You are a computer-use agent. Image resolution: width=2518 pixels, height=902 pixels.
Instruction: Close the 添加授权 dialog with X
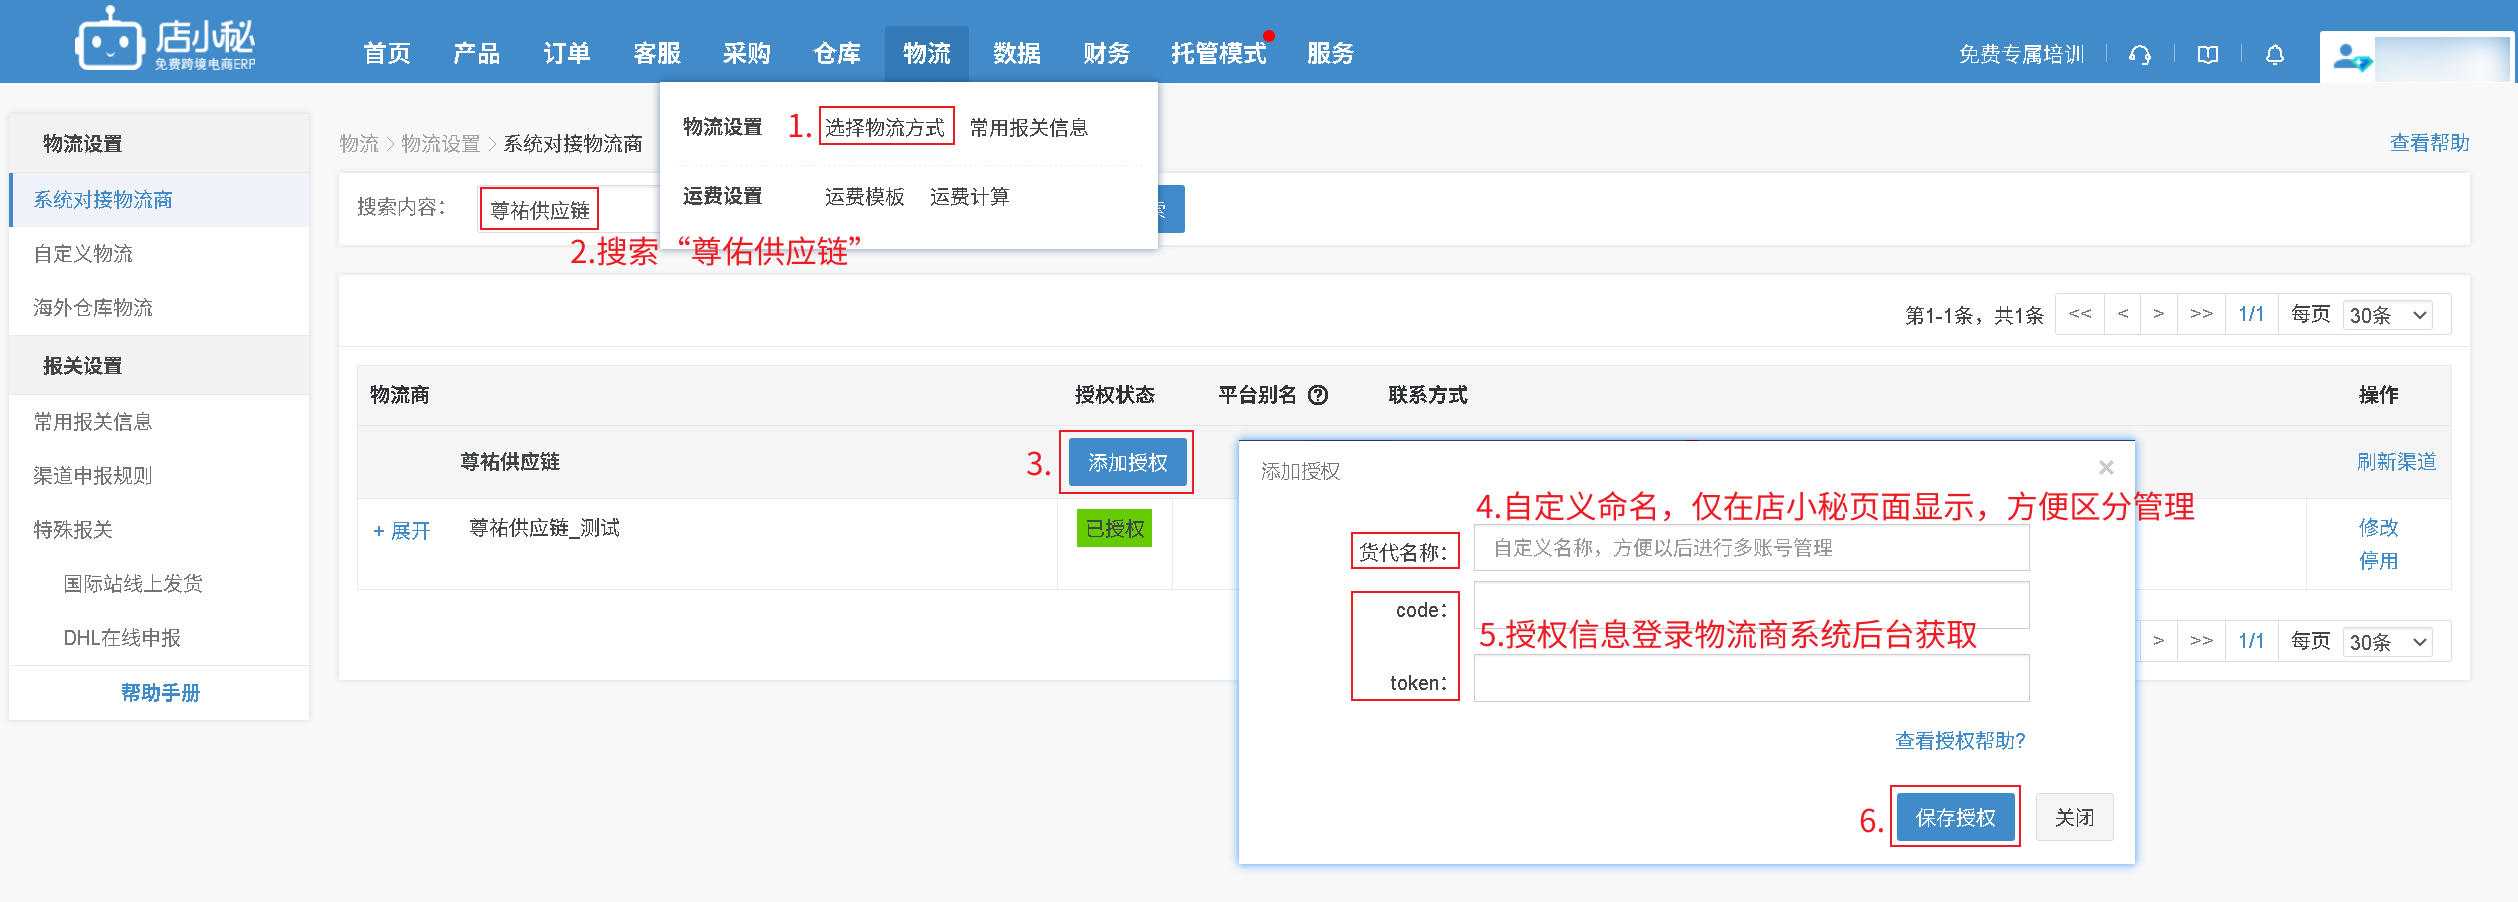pos(2106,468)
